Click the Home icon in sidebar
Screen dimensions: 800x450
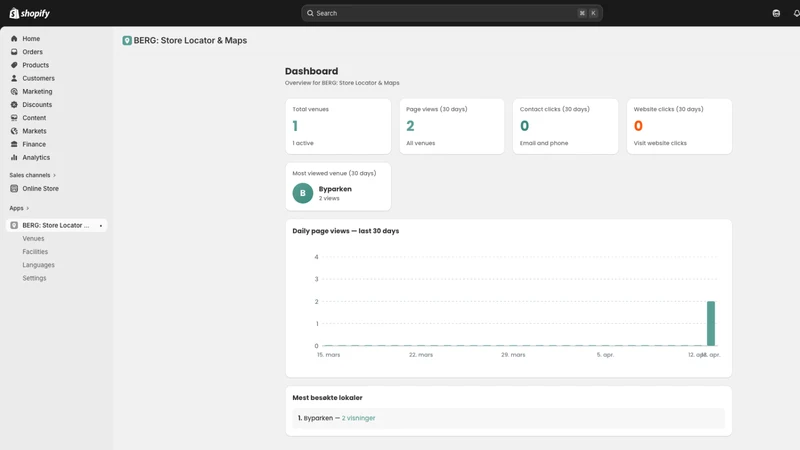[x=14, y=39]
